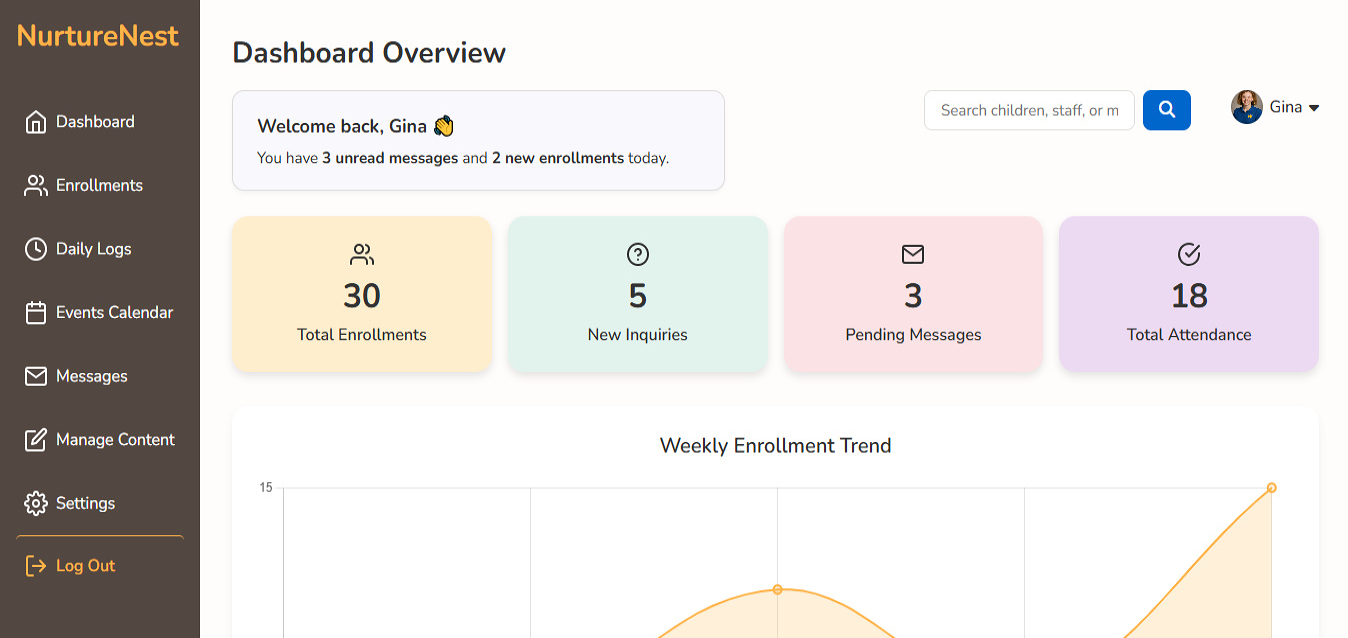
Task: Click the Log Out arrow icon
Action: tap(36, 565)
